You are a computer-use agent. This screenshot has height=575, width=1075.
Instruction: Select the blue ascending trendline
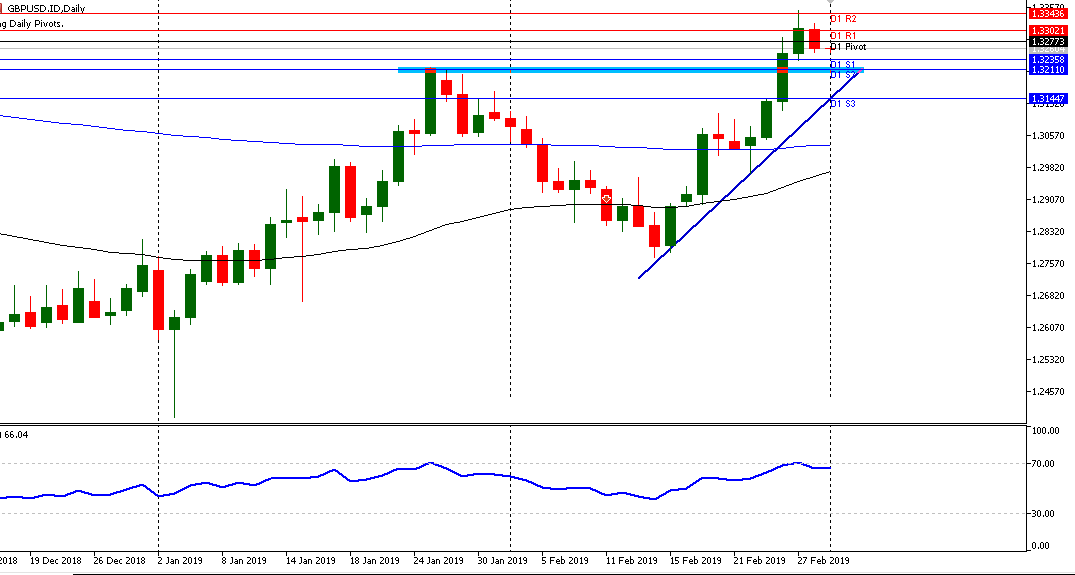pos(751,173)
